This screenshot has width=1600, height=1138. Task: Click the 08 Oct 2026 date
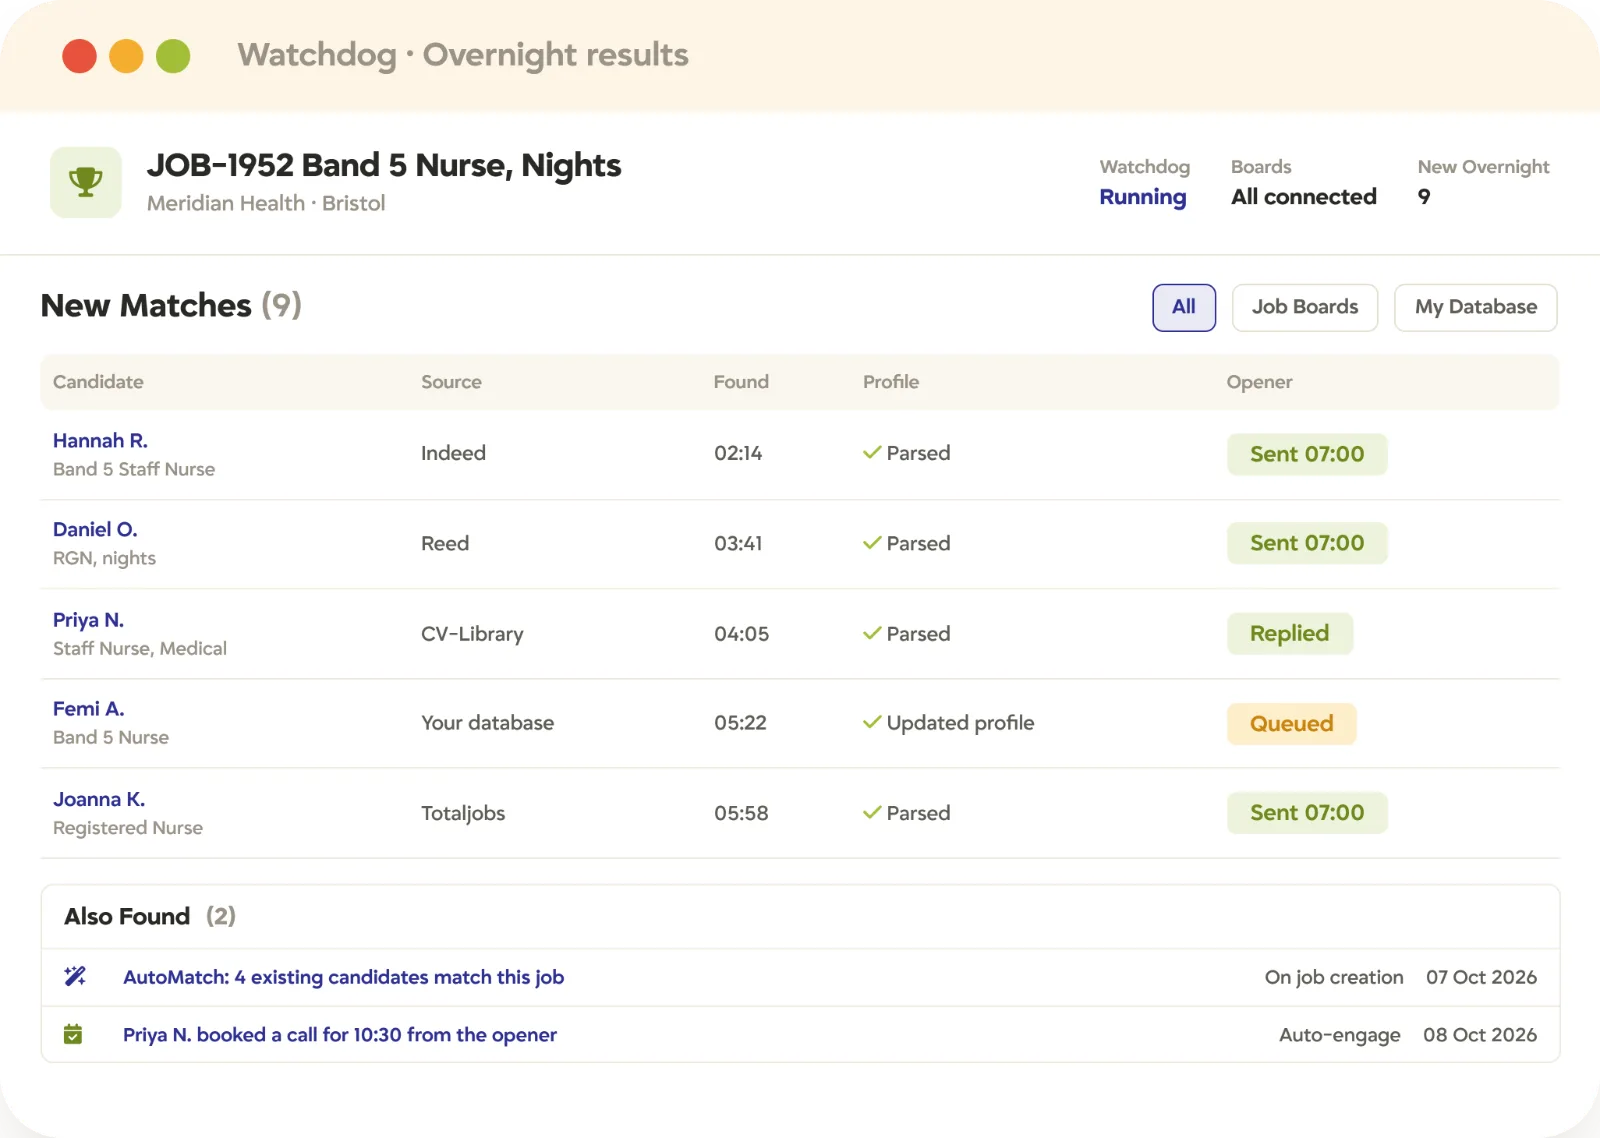pyautogui.click(x=1480, y=1035)
